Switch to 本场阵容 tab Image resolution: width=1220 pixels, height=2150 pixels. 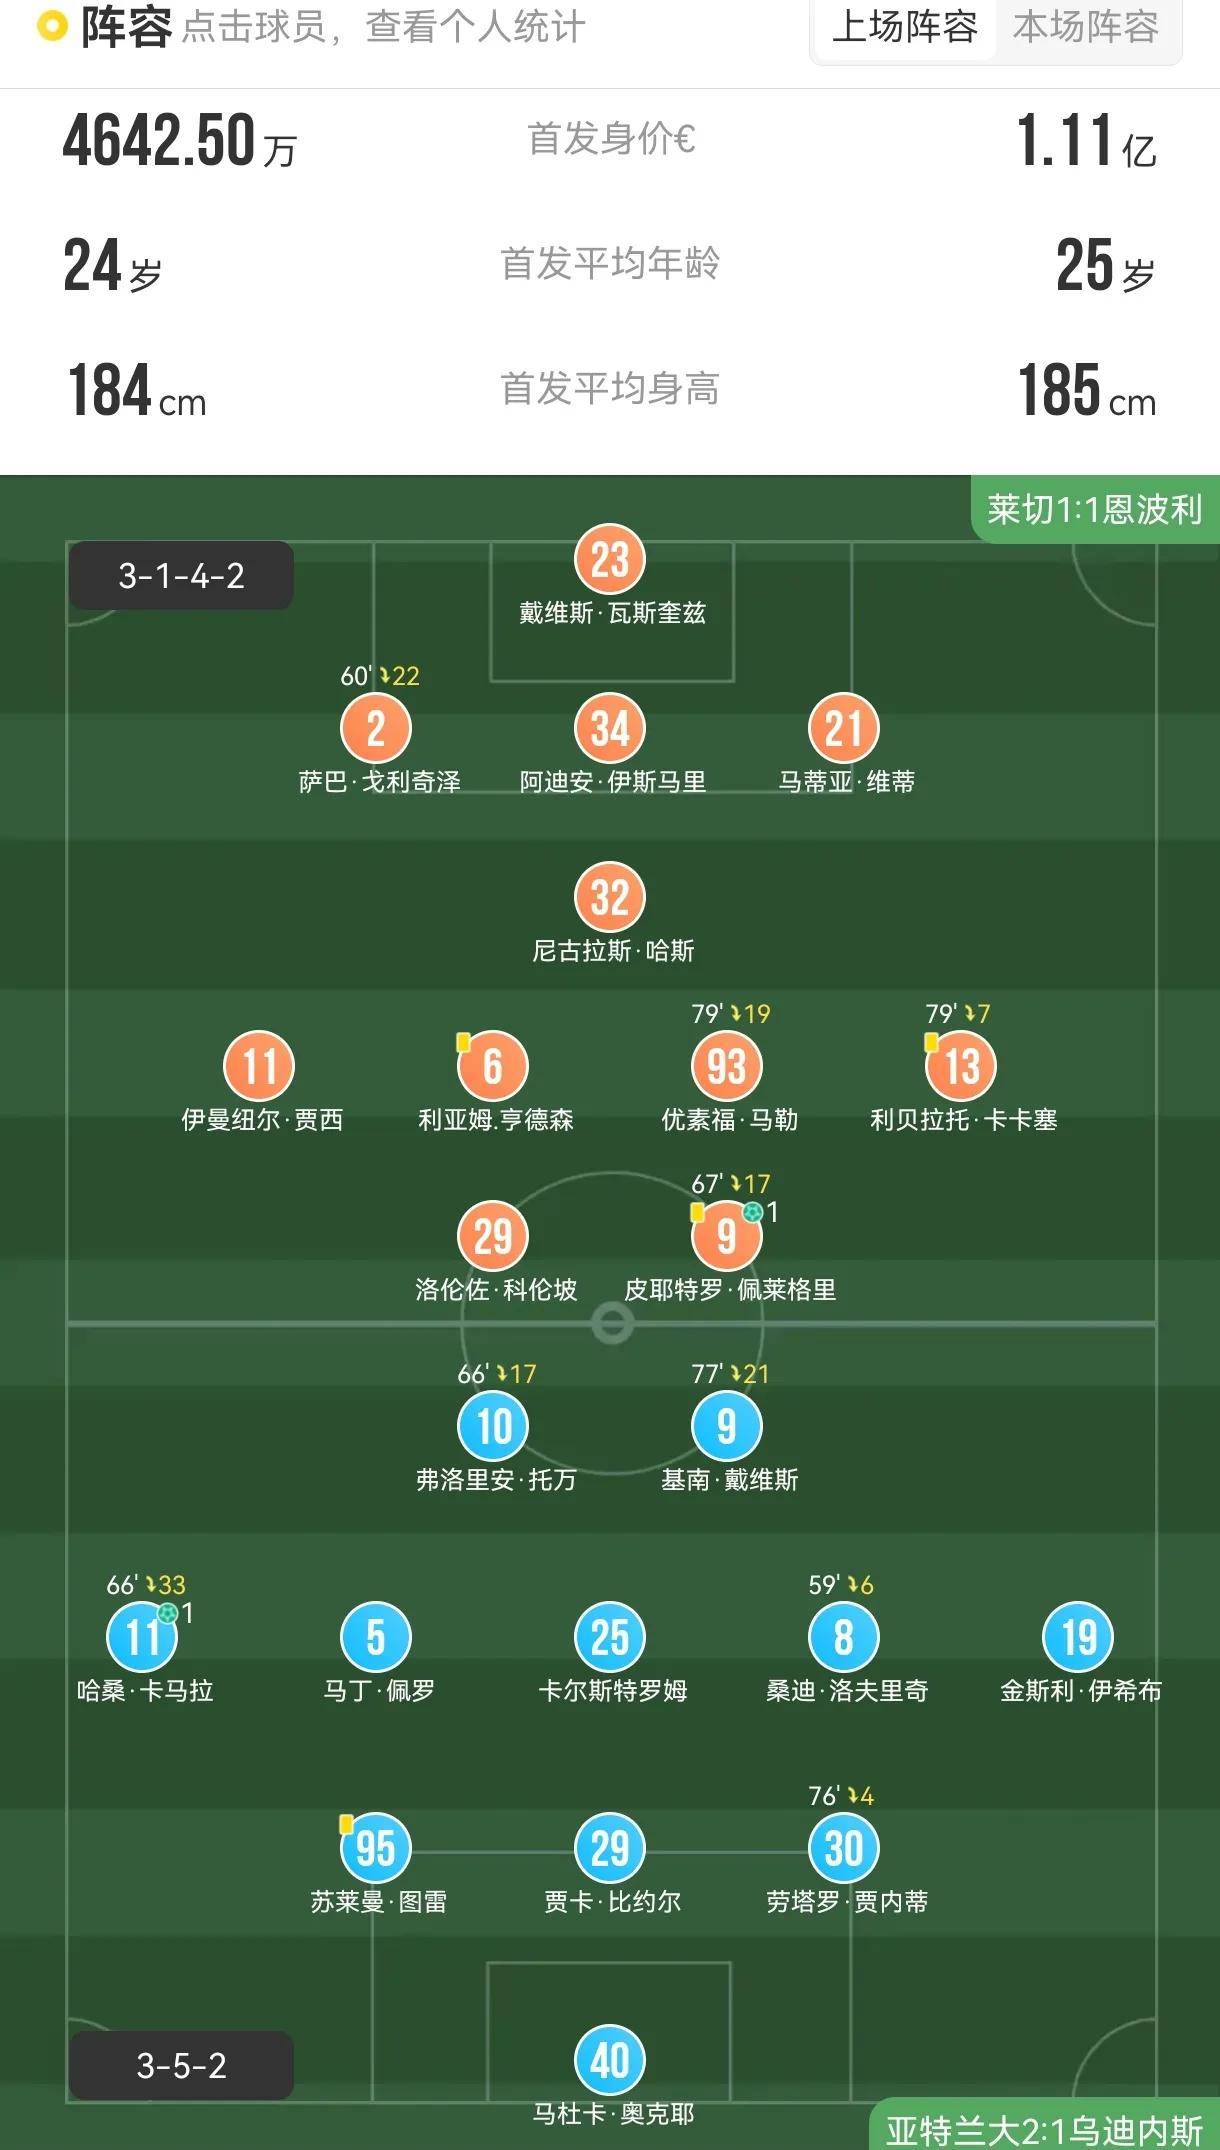(1085, 27)
